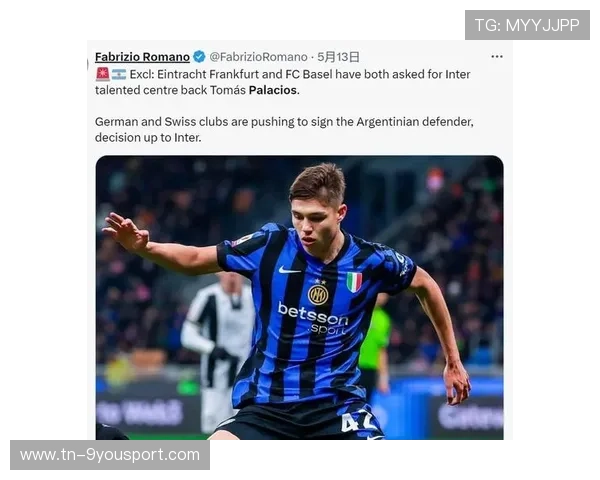
Task: Click the @FabrizioRomano handle
Action: pos(258,57)
